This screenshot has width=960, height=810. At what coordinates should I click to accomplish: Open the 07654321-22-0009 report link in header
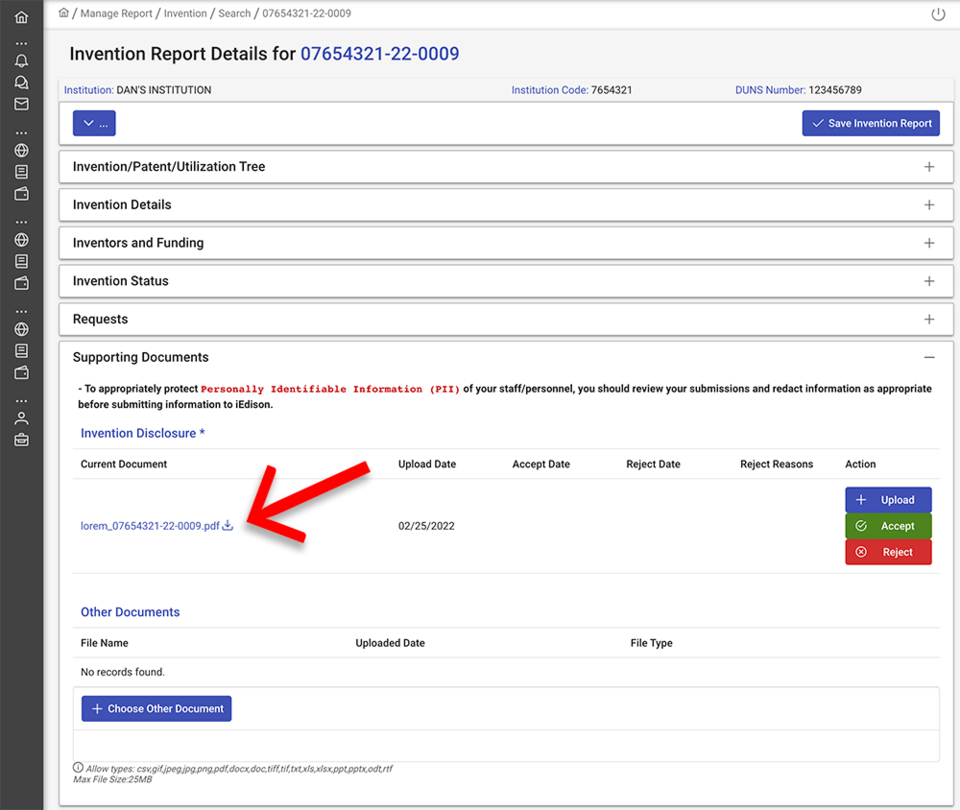pyautogui.click(x=378, y=53)
